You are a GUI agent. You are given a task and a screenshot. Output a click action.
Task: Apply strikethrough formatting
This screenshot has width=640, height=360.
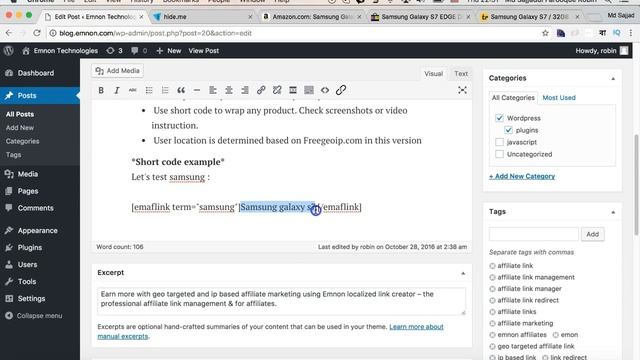click(x=133, y=90)
